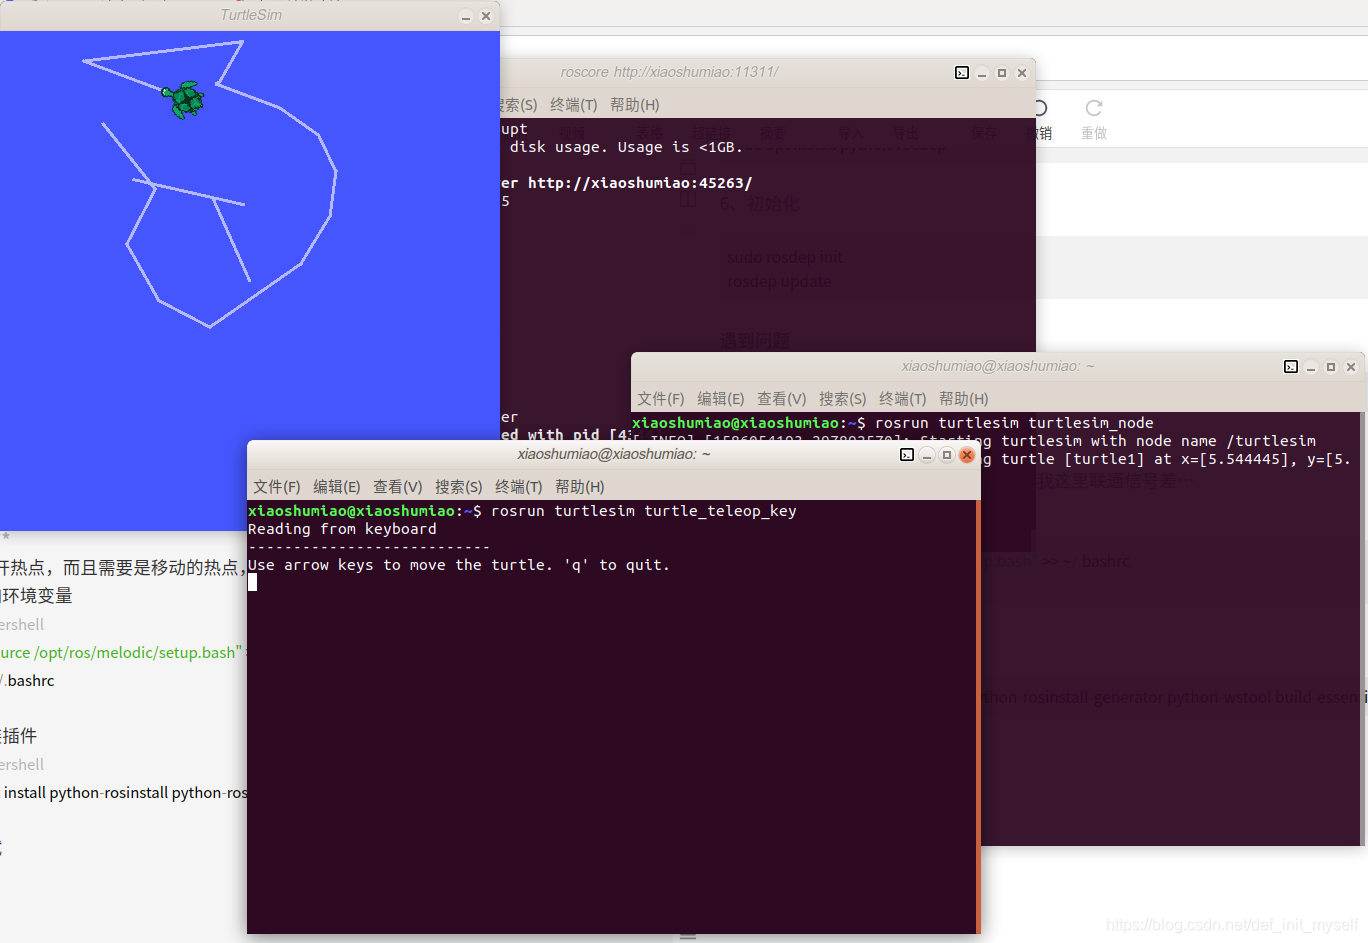Minimize the TurtleSim window

tap(465, 16)
